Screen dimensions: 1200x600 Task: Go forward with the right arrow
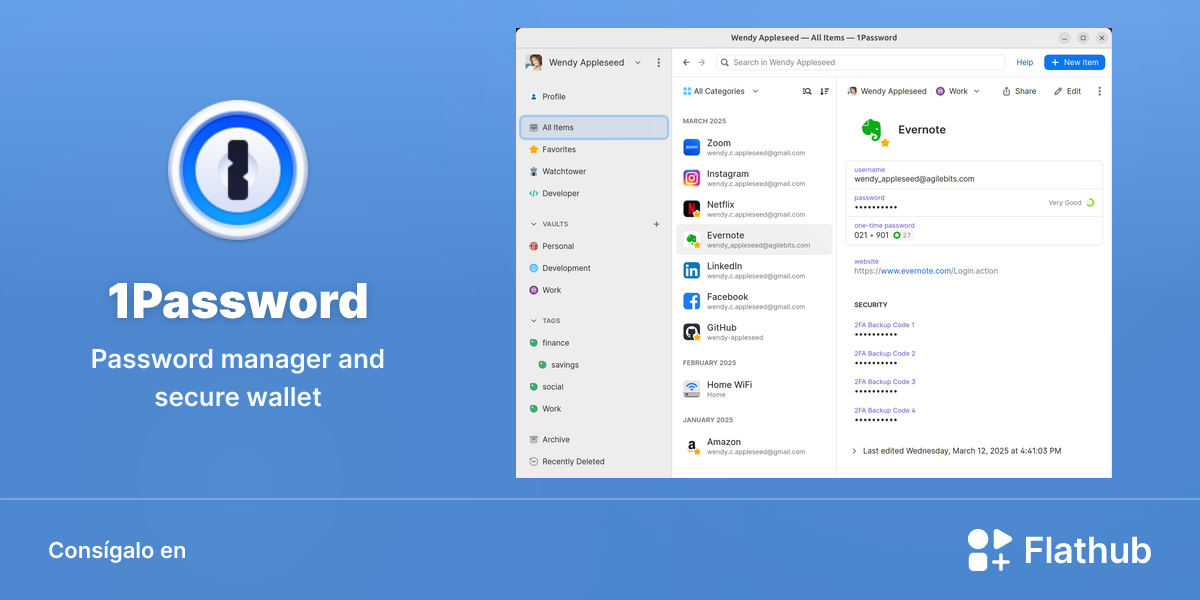702,62
